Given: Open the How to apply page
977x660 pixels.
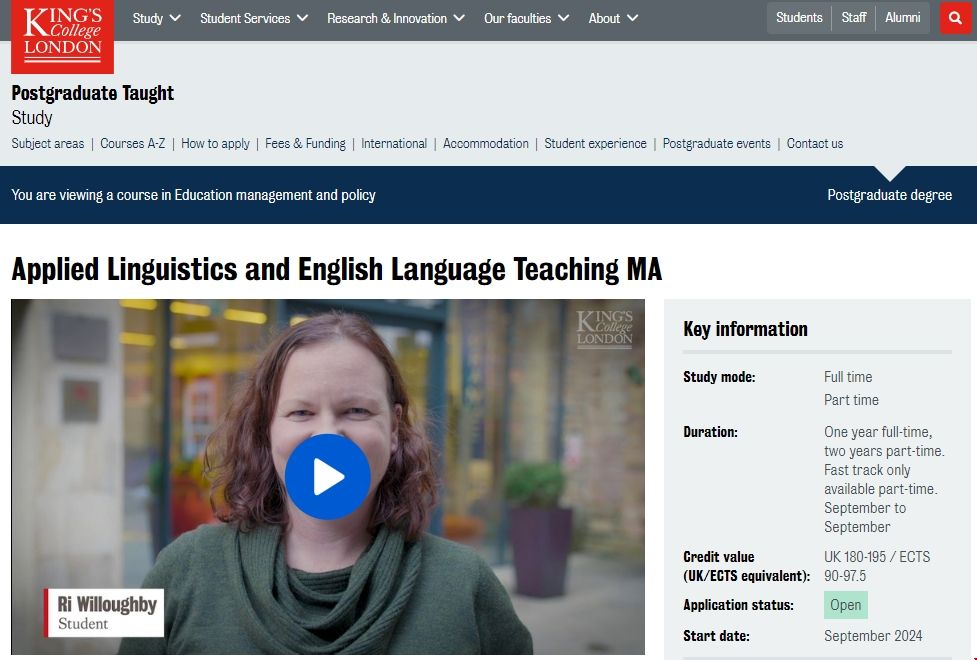Looking at the screenshot, I should tap(215, 144).
